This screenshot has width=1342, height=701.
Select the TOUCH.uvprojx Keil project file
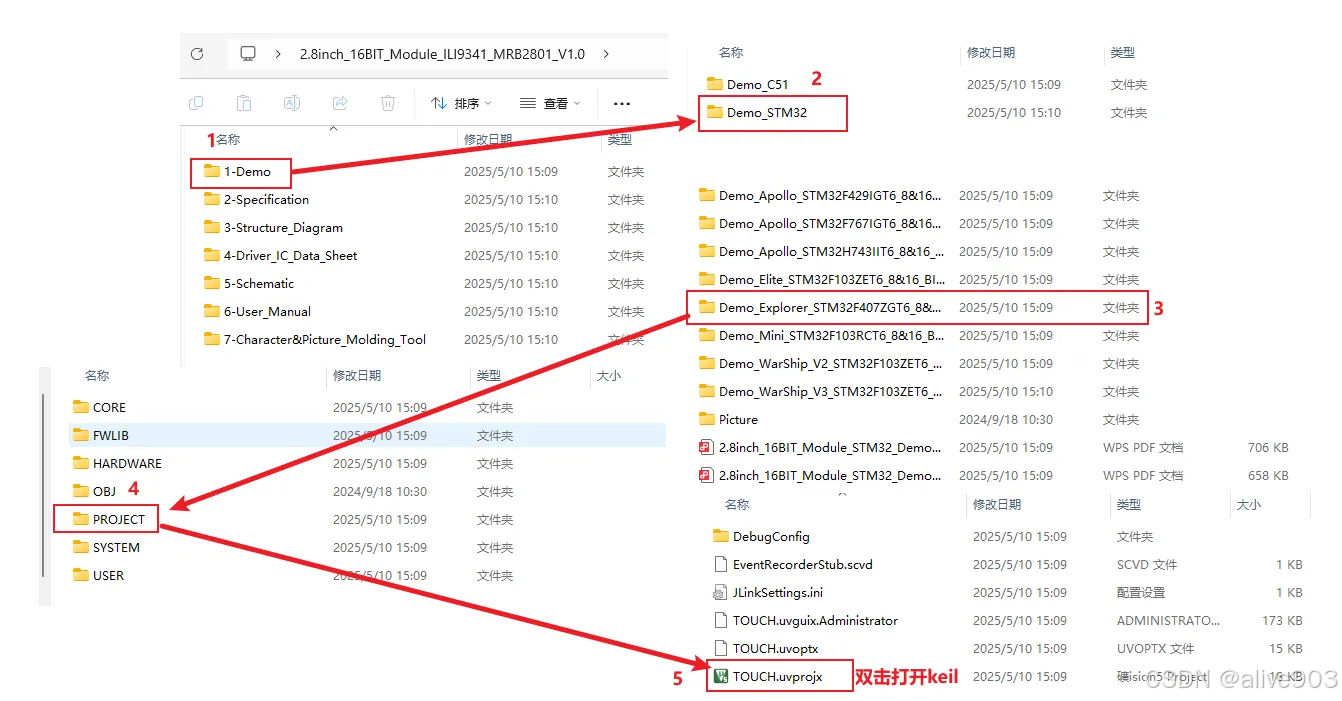pos(767,677)
